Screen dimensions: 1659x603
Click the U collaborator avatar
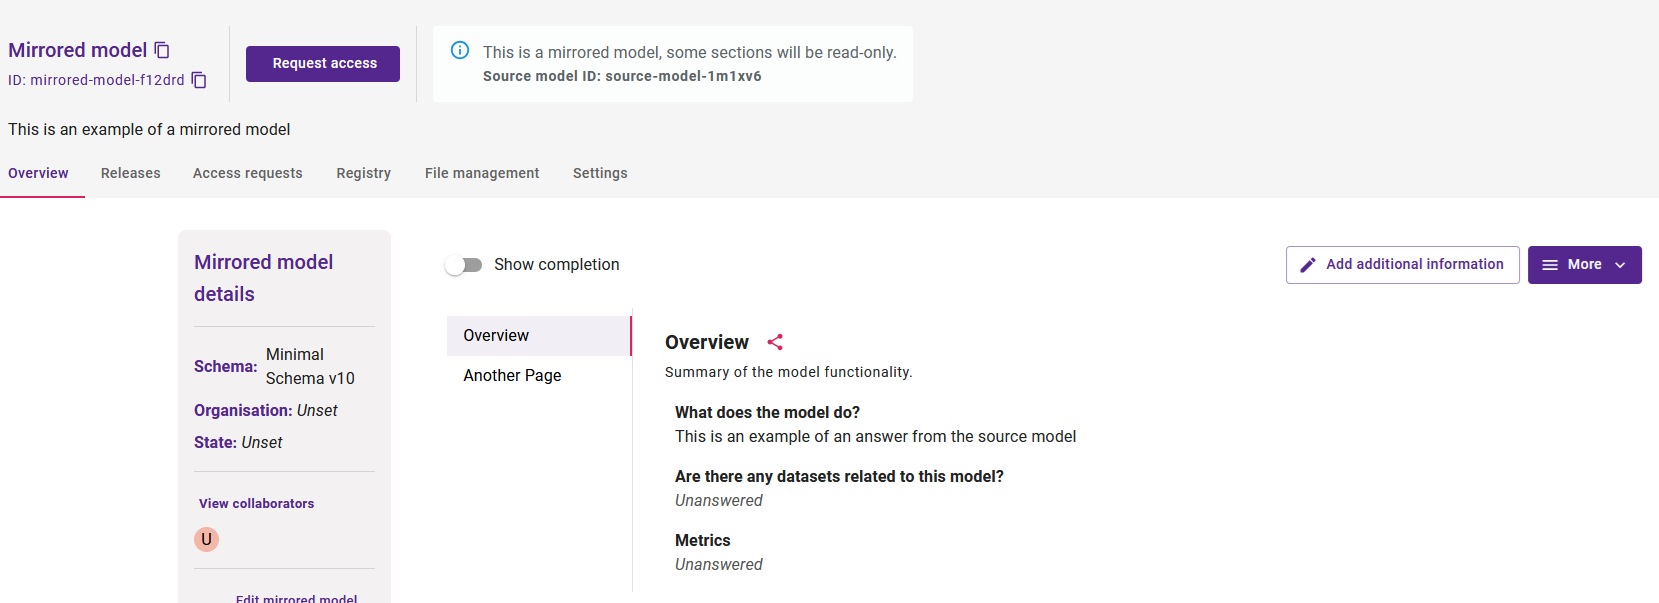[x=206, y=539]
